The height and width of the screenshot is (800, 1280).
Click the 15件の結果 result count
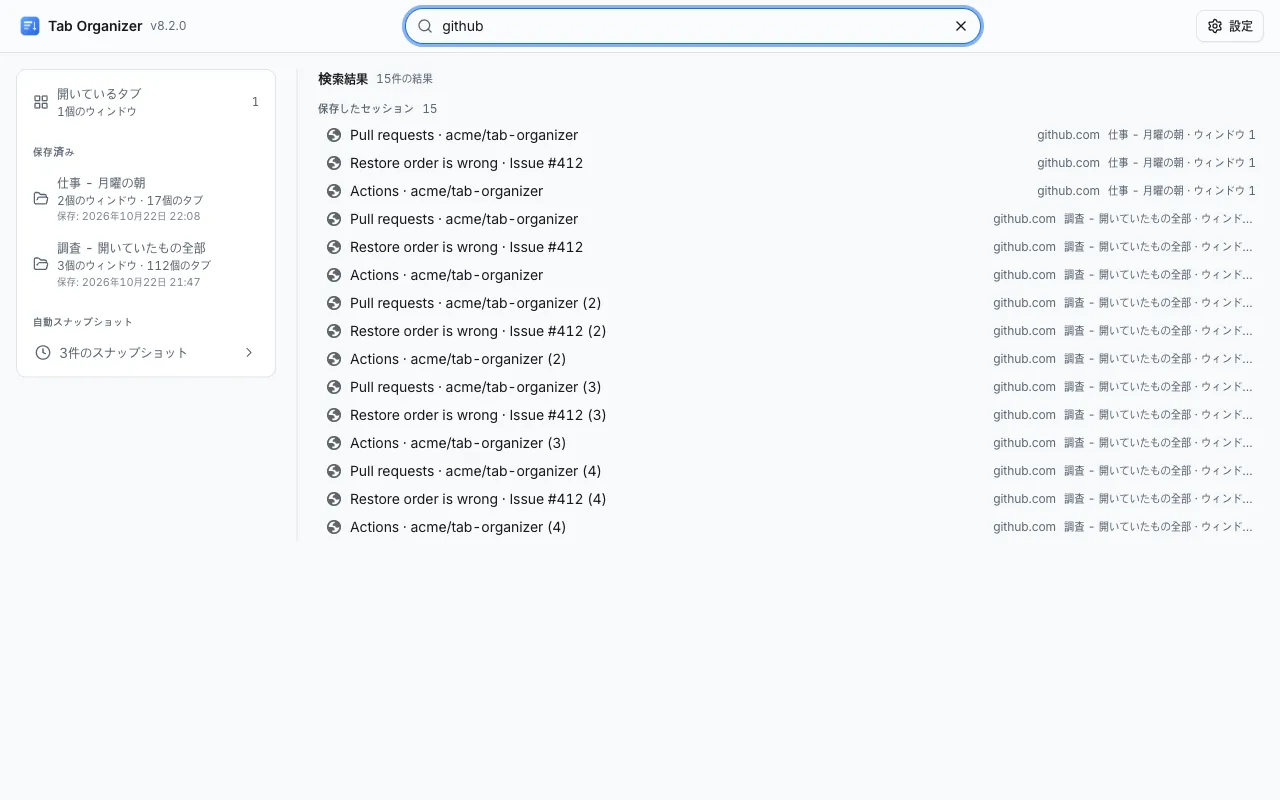[405, 79]
